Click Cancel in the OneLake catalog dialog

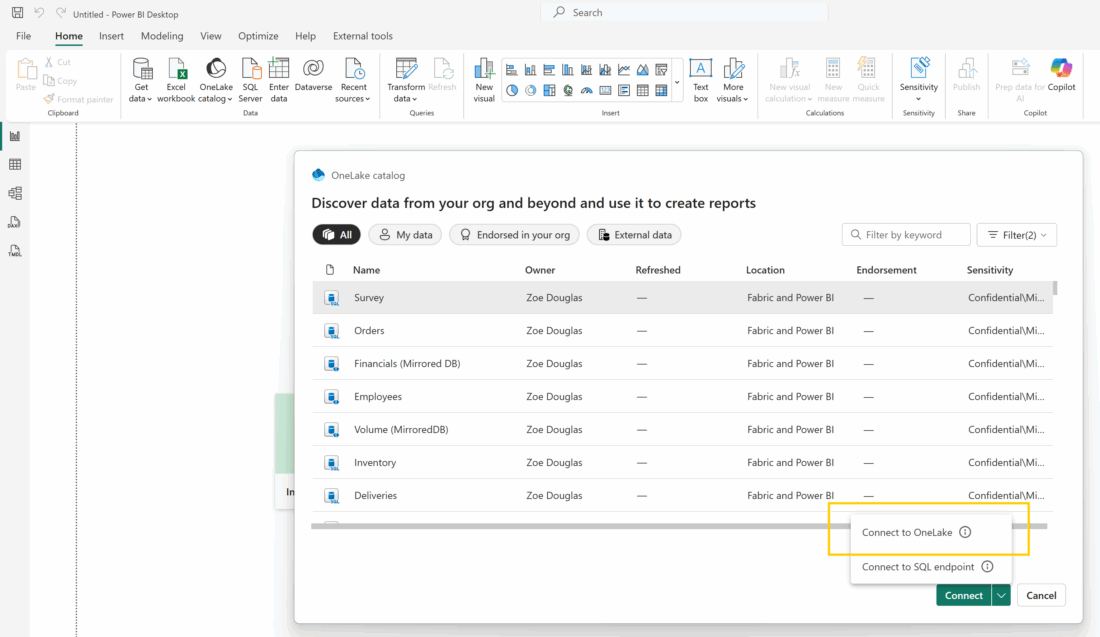(1041, 595)
